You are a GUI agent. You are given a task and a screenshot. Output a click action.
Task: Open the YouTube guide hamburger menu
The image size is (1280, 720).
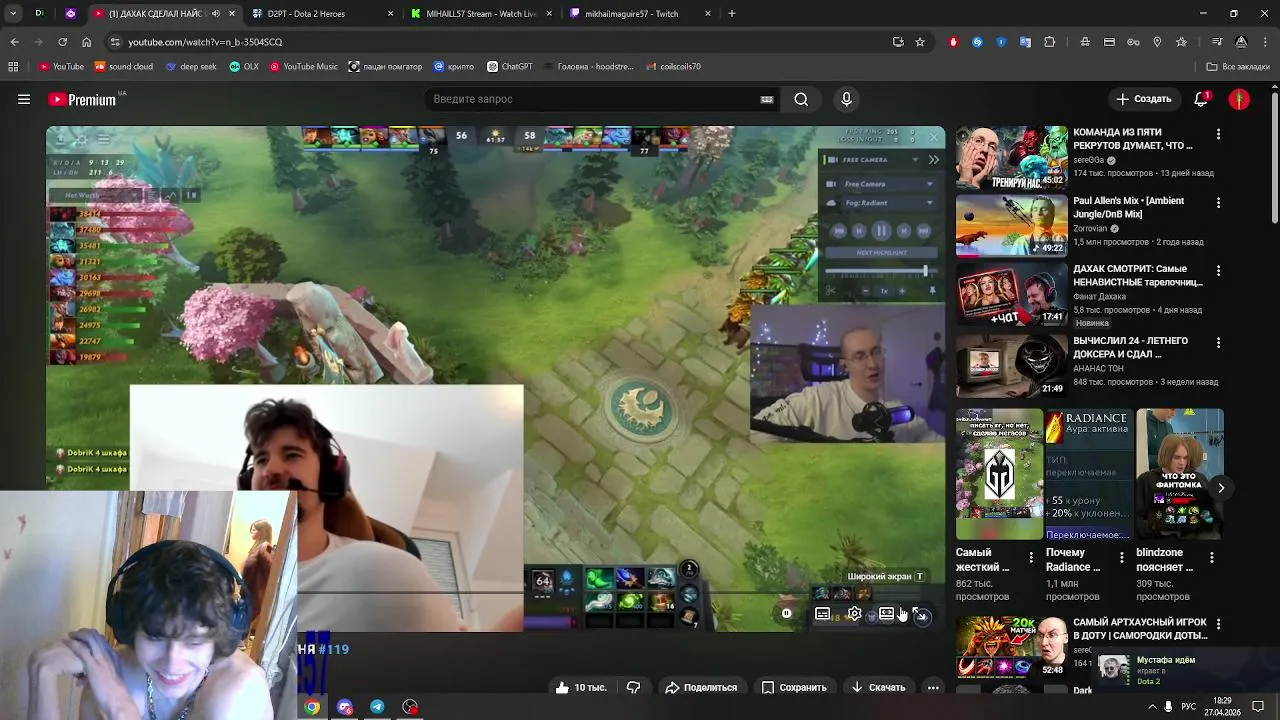tap(24, 99)
